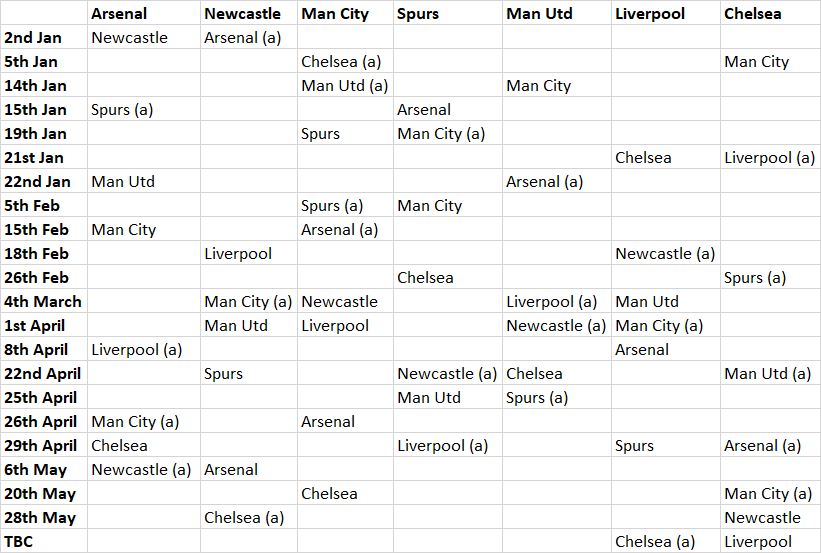Select the 2nd Jan row label
Image resolution: width=821 pixels, height=553 pixels.
[x=44, y=38]
